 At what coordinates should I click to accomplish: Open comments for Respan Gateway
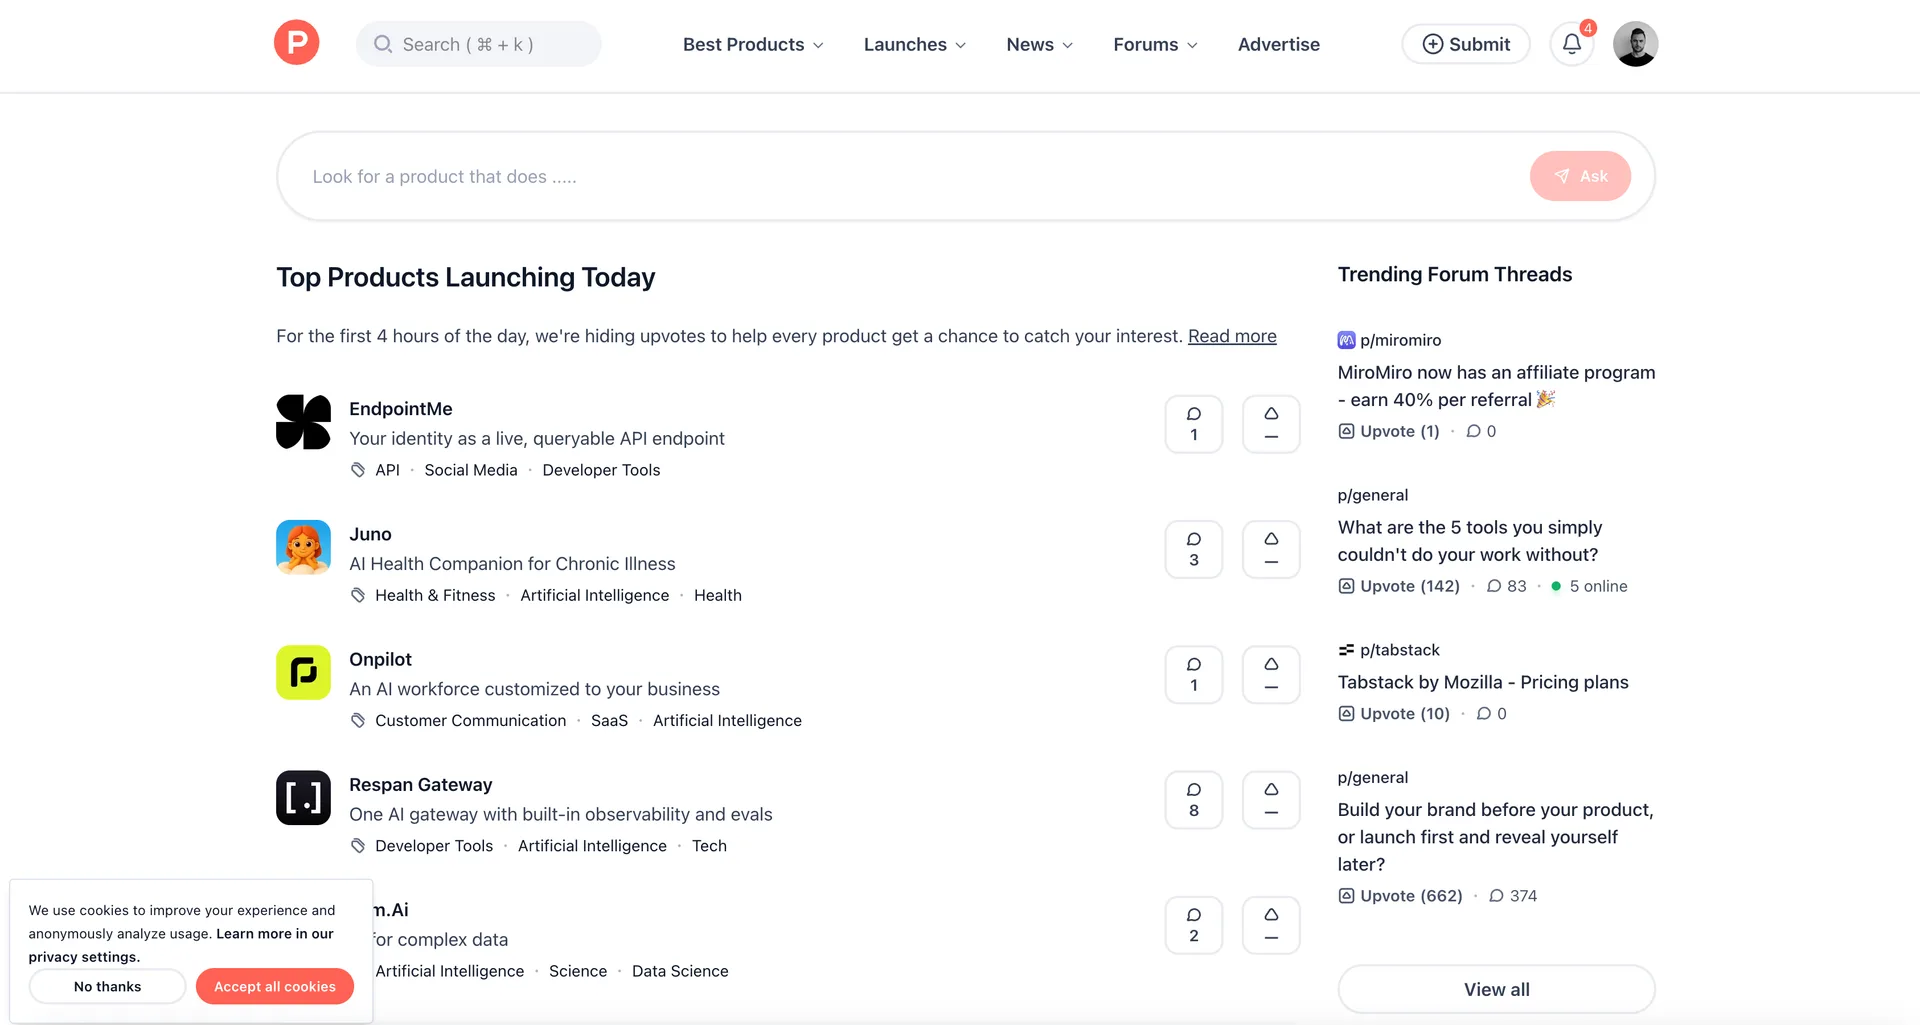pos(1194,800)
